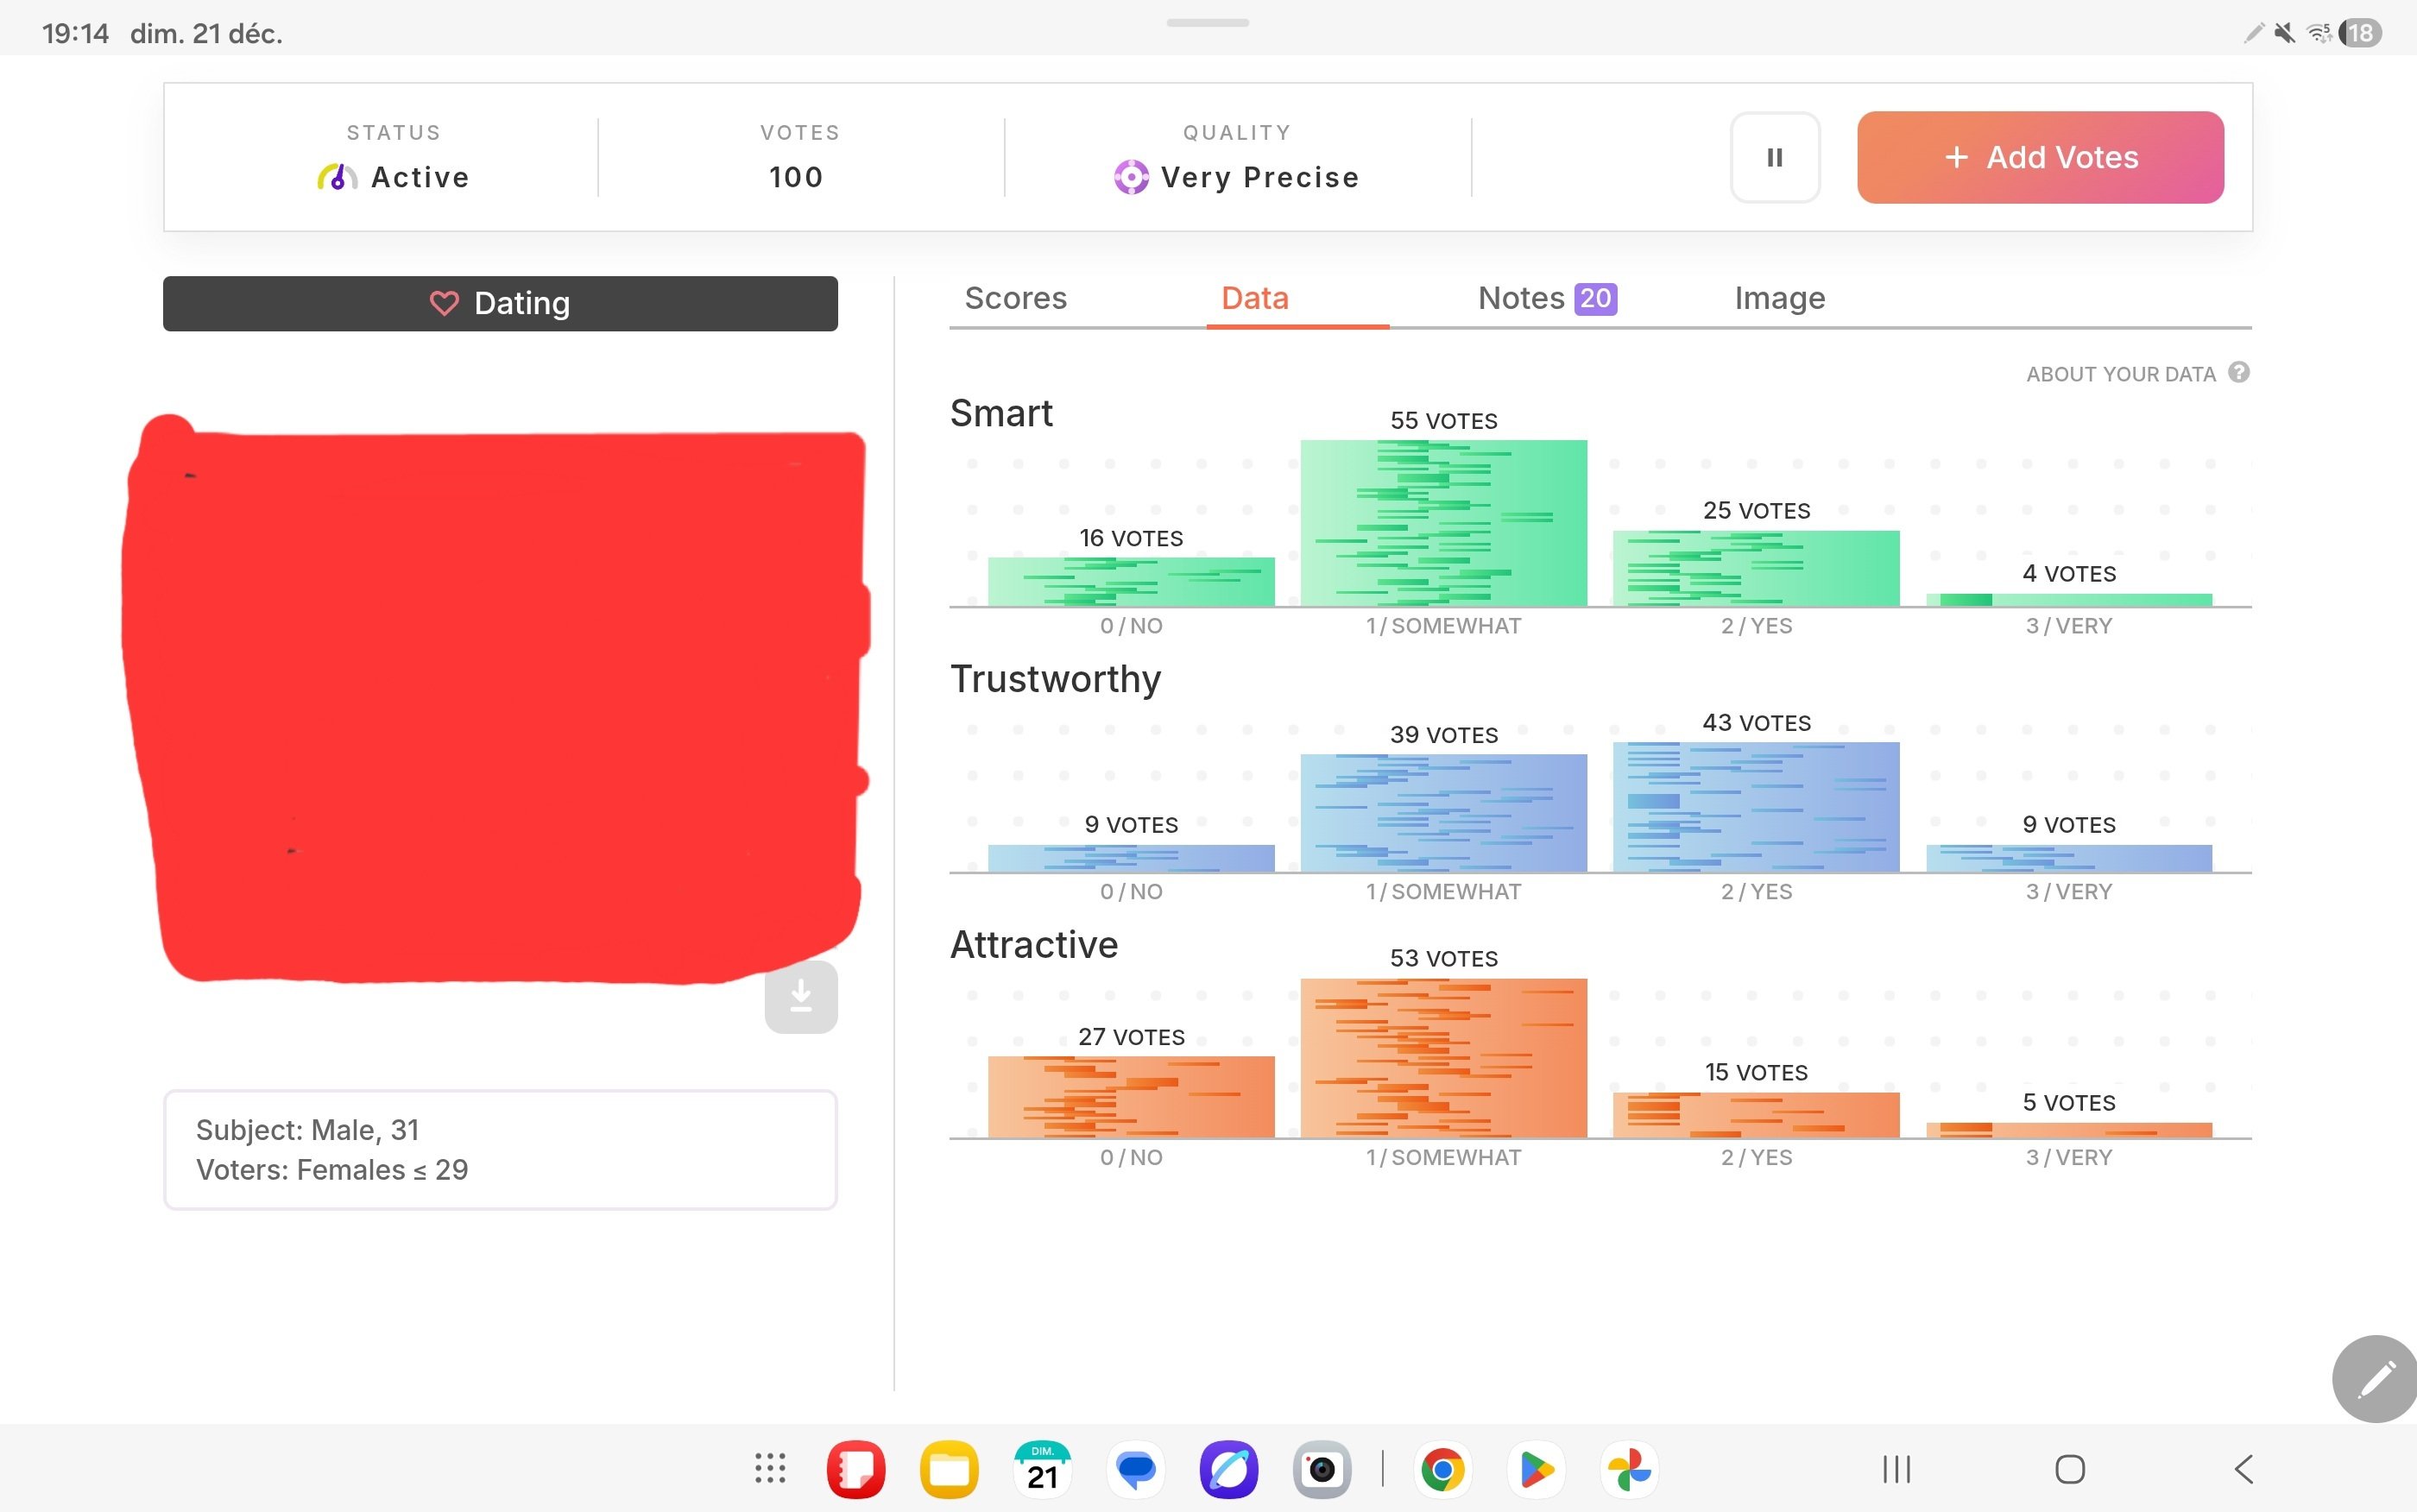
Task: Click the 55 votes Smart bar
Action: (x=1443, y=522)
